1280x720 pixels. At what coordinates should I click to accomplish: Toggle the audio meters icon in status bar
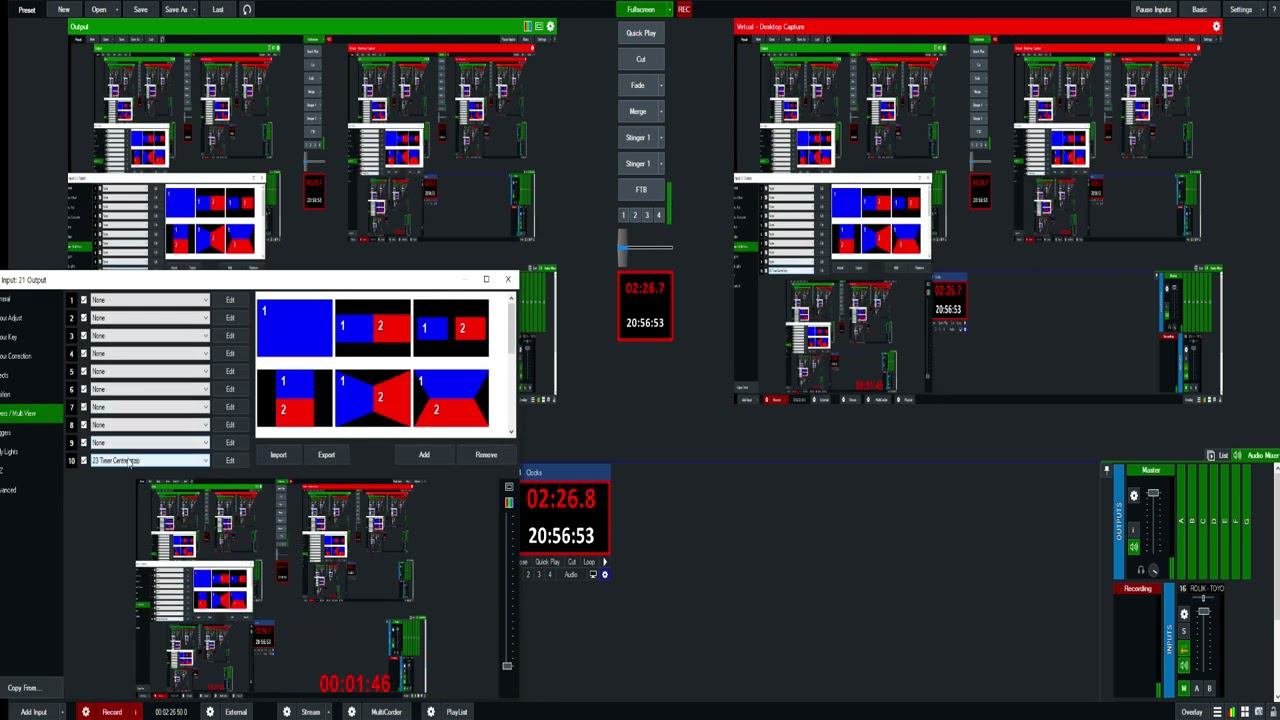point(1230,712)
